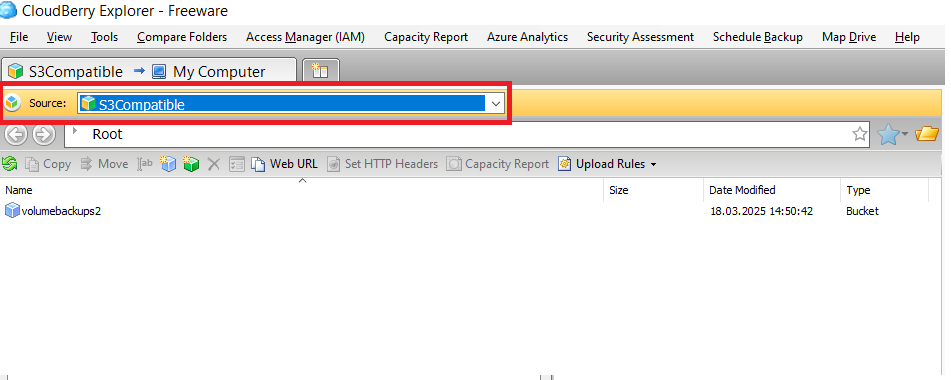Open the Compare Folders menu
Screen dimensions: 951x380
click(182, 37)
